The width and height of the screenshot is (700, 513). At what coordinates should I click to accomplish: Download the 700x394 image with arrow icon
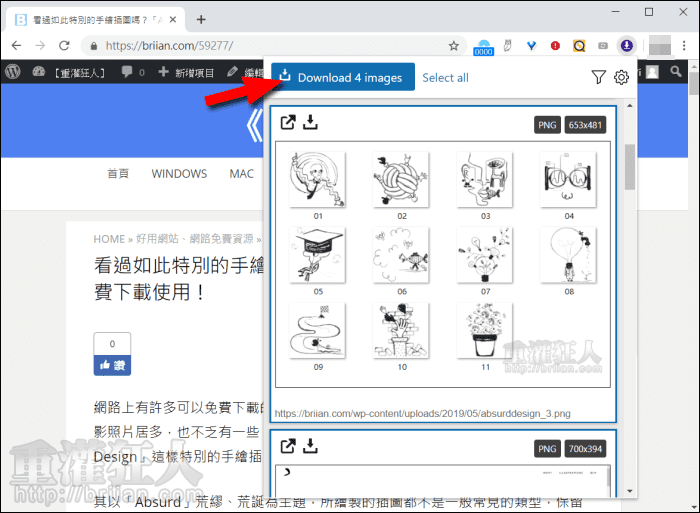310,446
